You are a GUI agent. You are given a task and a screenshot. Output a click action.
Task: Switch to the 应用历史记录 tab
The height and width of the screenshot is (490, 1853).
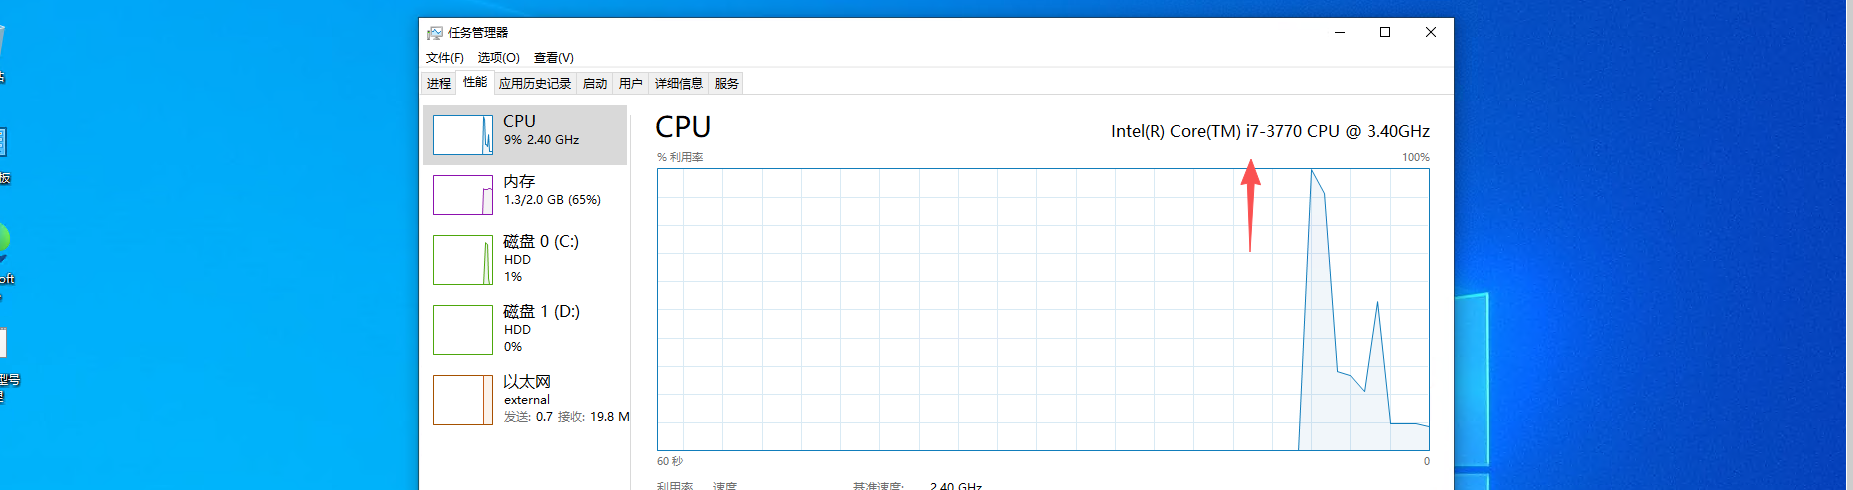[x=535, y=84]
